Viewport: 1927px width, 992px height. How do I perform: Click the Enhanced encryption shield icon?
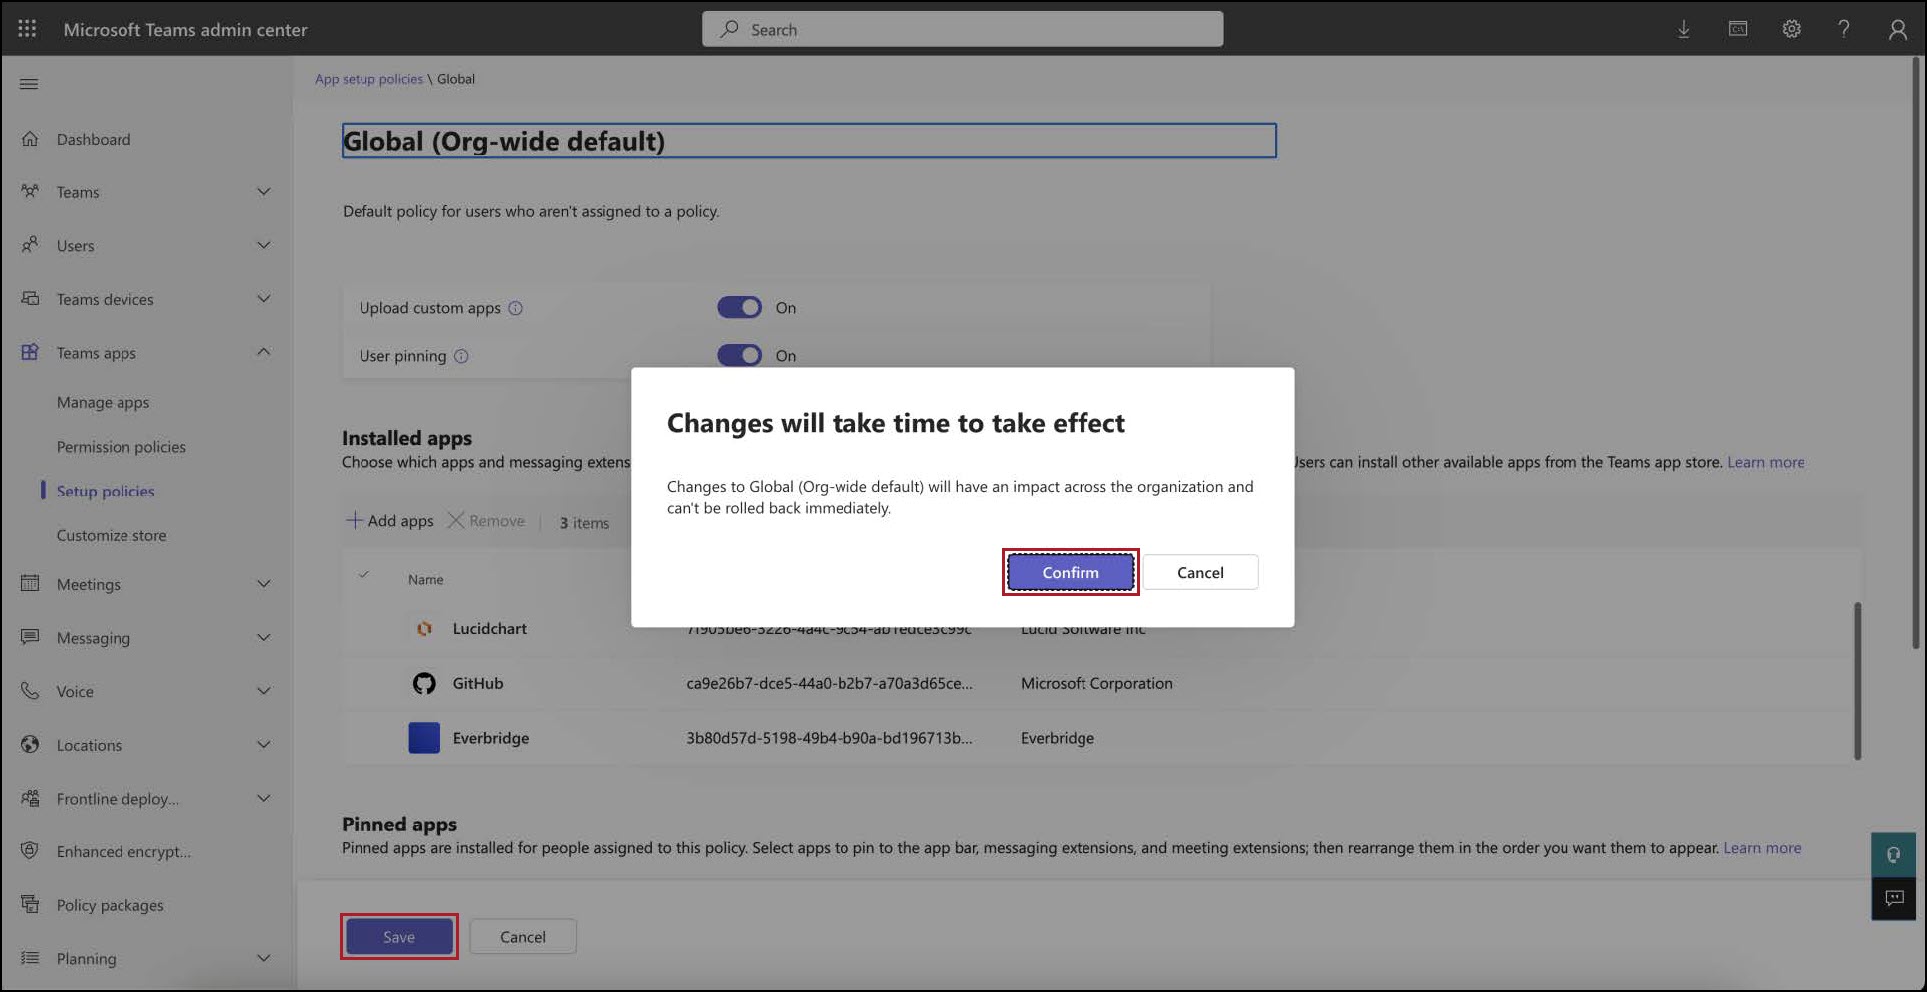click(30, 851)
